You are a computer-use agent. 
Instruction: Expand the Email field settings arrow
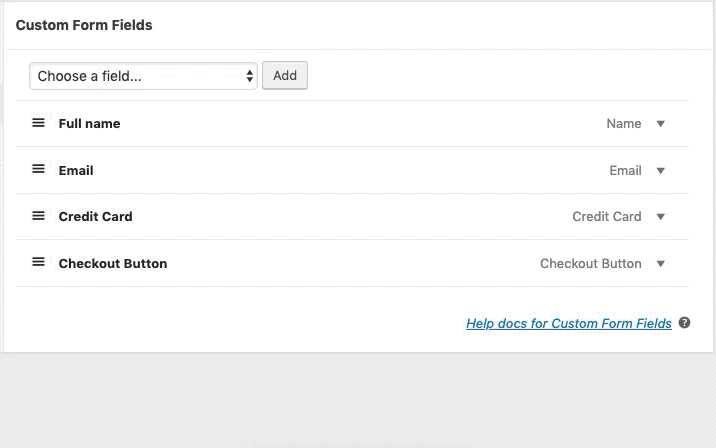pos(660,171)
